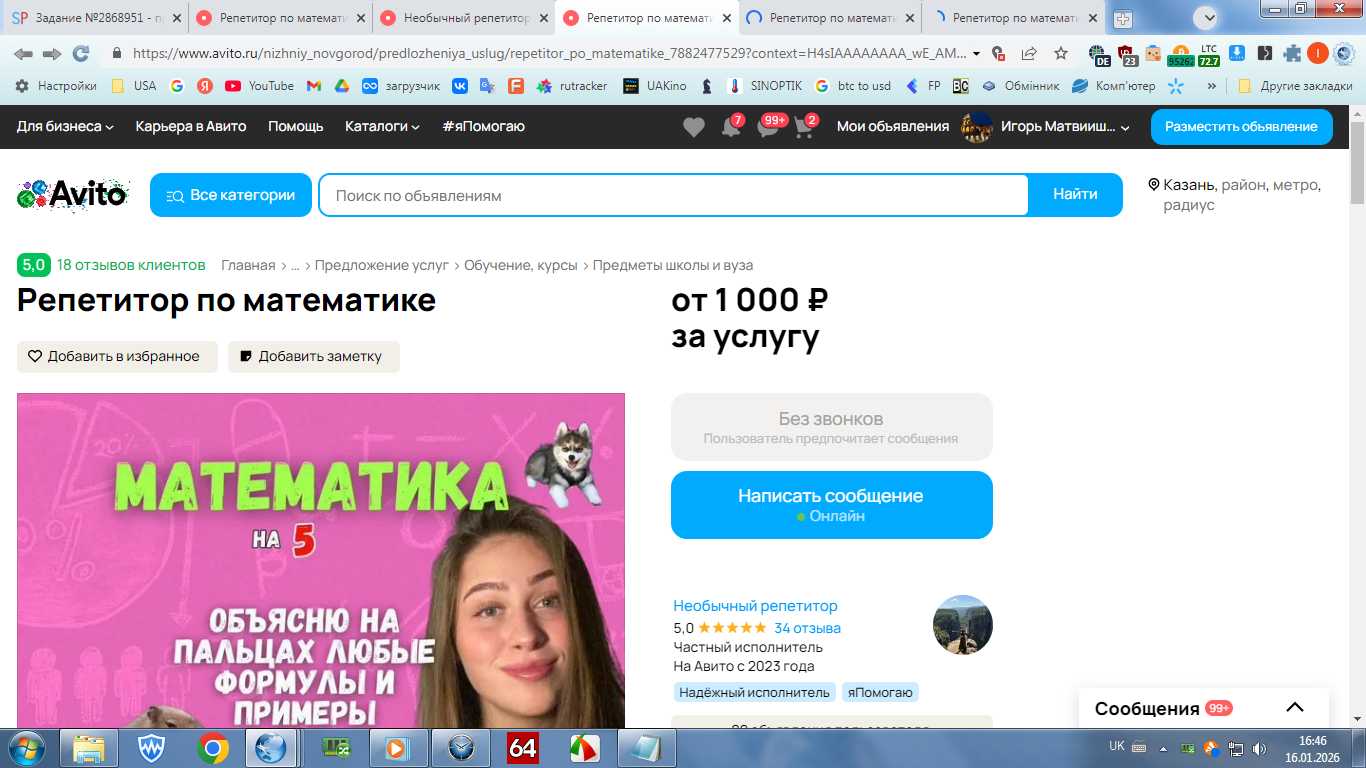Open the 'Другие закладки' bookmarks folder
The image size is (1366, 768).
tap(1295, 86)
